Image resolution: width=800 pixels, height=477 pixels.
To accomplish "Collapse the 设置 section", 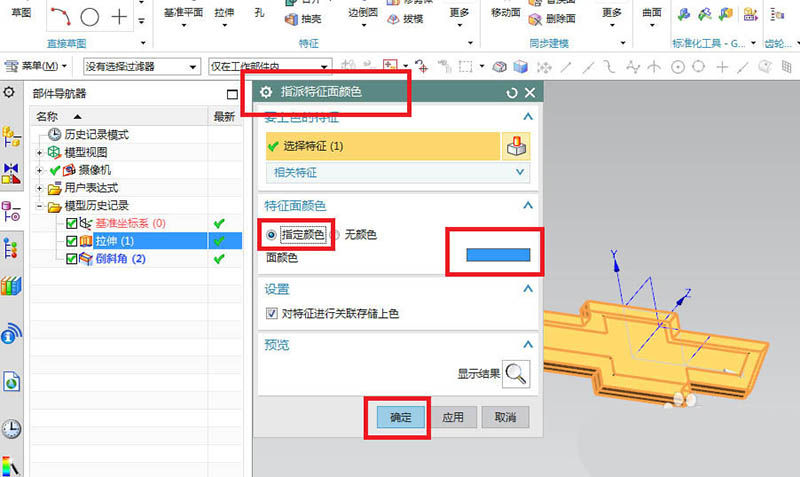I will (528, 289).
